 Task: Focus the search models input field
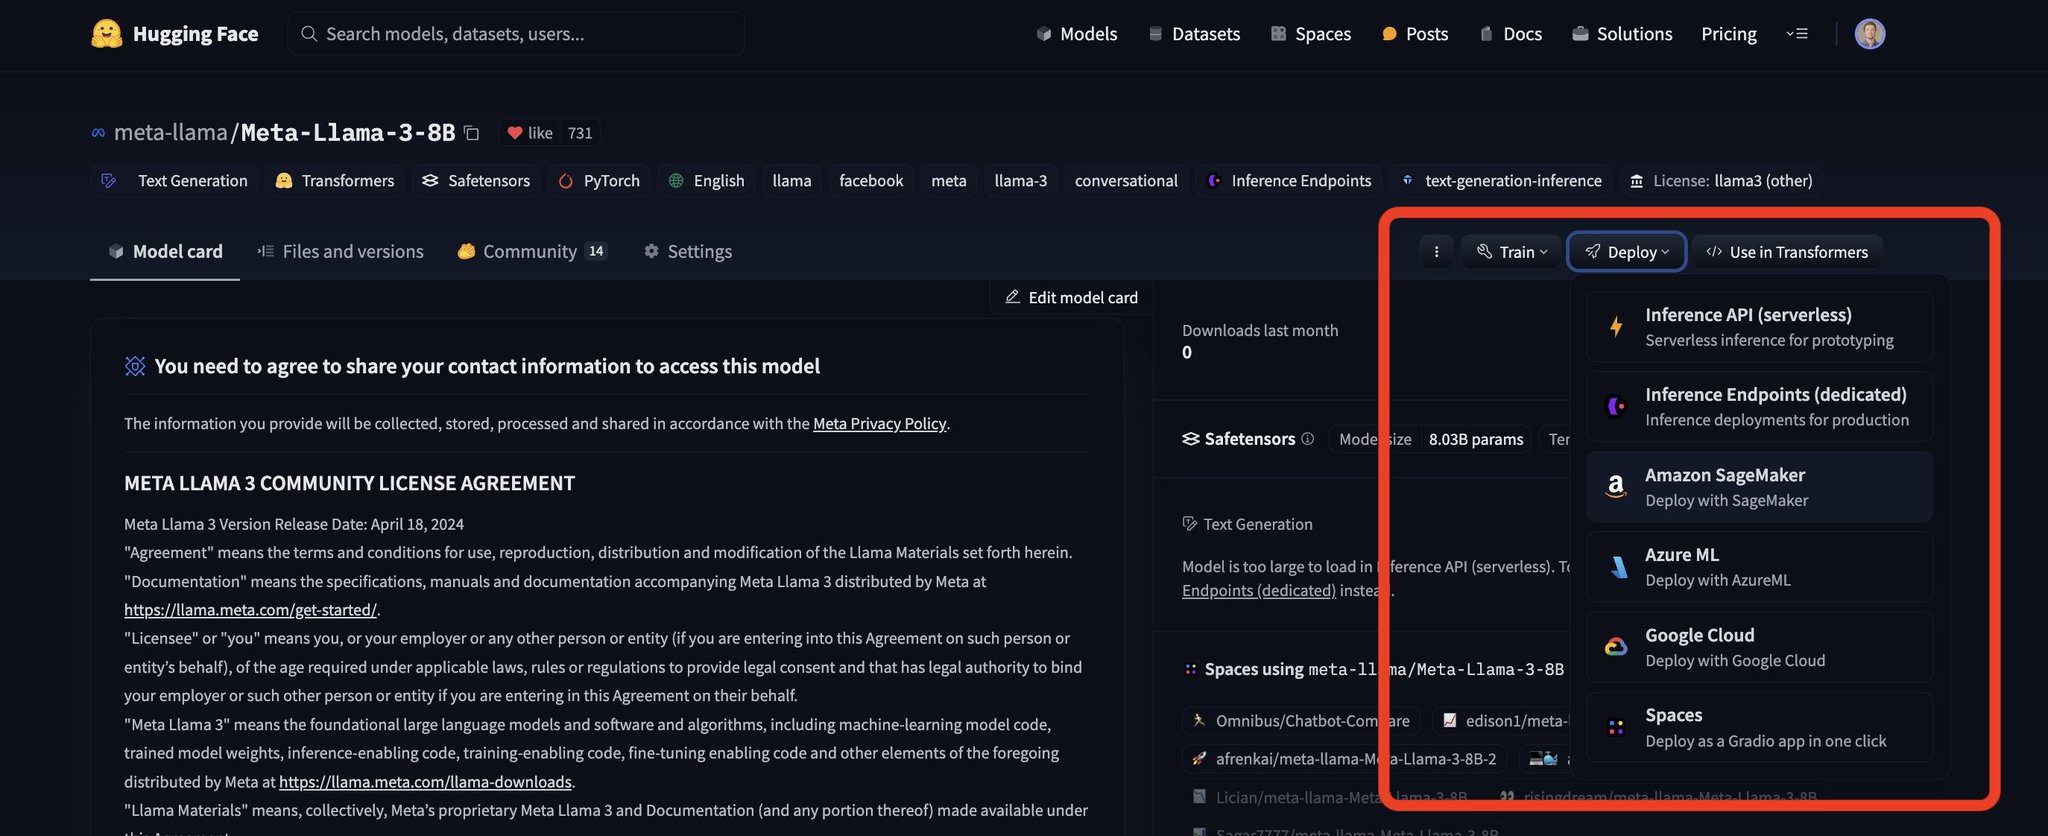[516, 34]
